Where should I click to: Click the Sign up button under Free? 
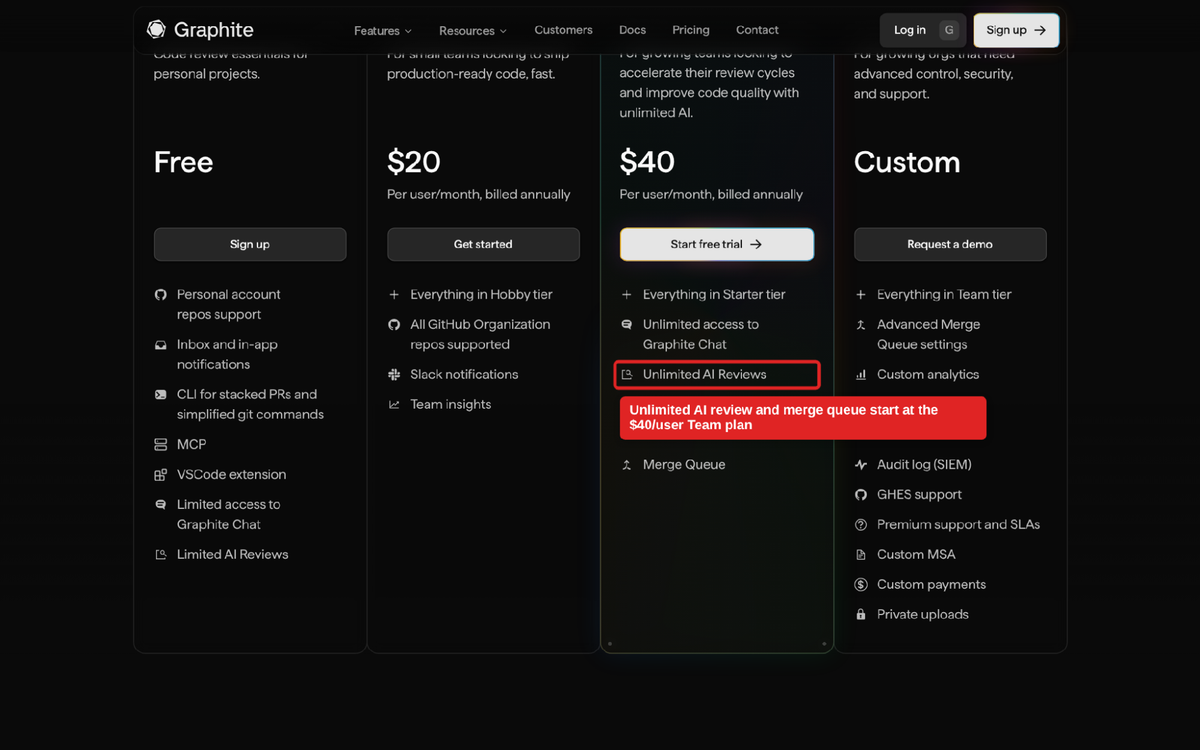pos(250,244)
